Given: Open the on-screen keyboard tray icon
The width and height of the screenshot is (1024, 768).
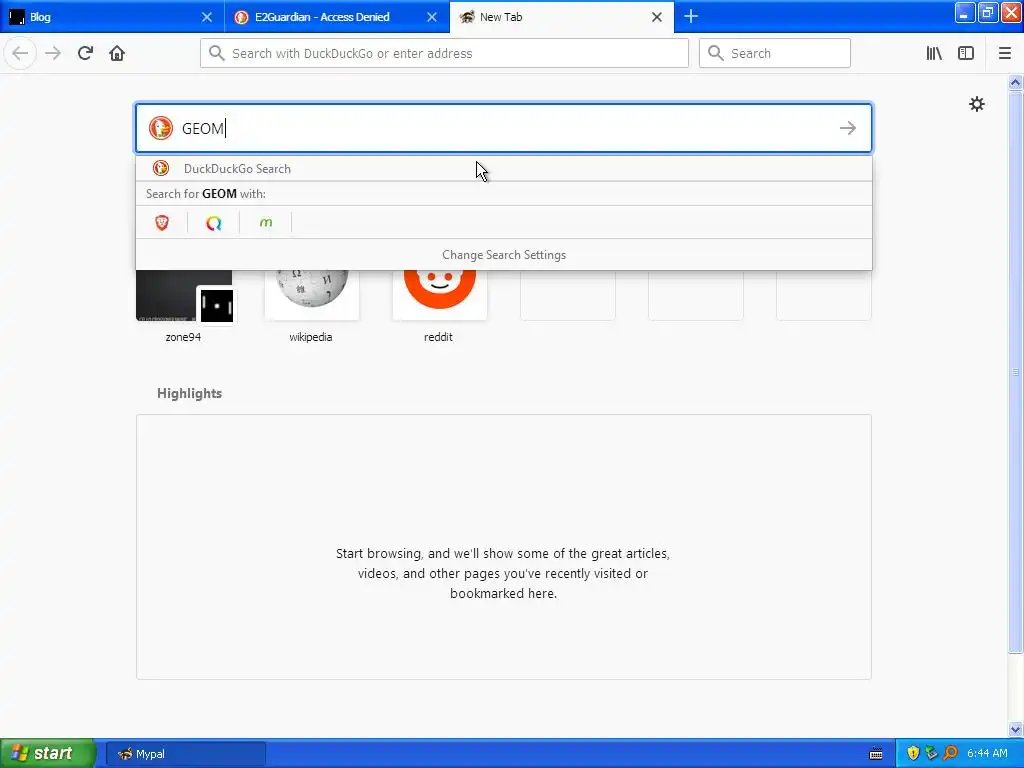Looking at the screenshot, I should (x=876, y=754).
